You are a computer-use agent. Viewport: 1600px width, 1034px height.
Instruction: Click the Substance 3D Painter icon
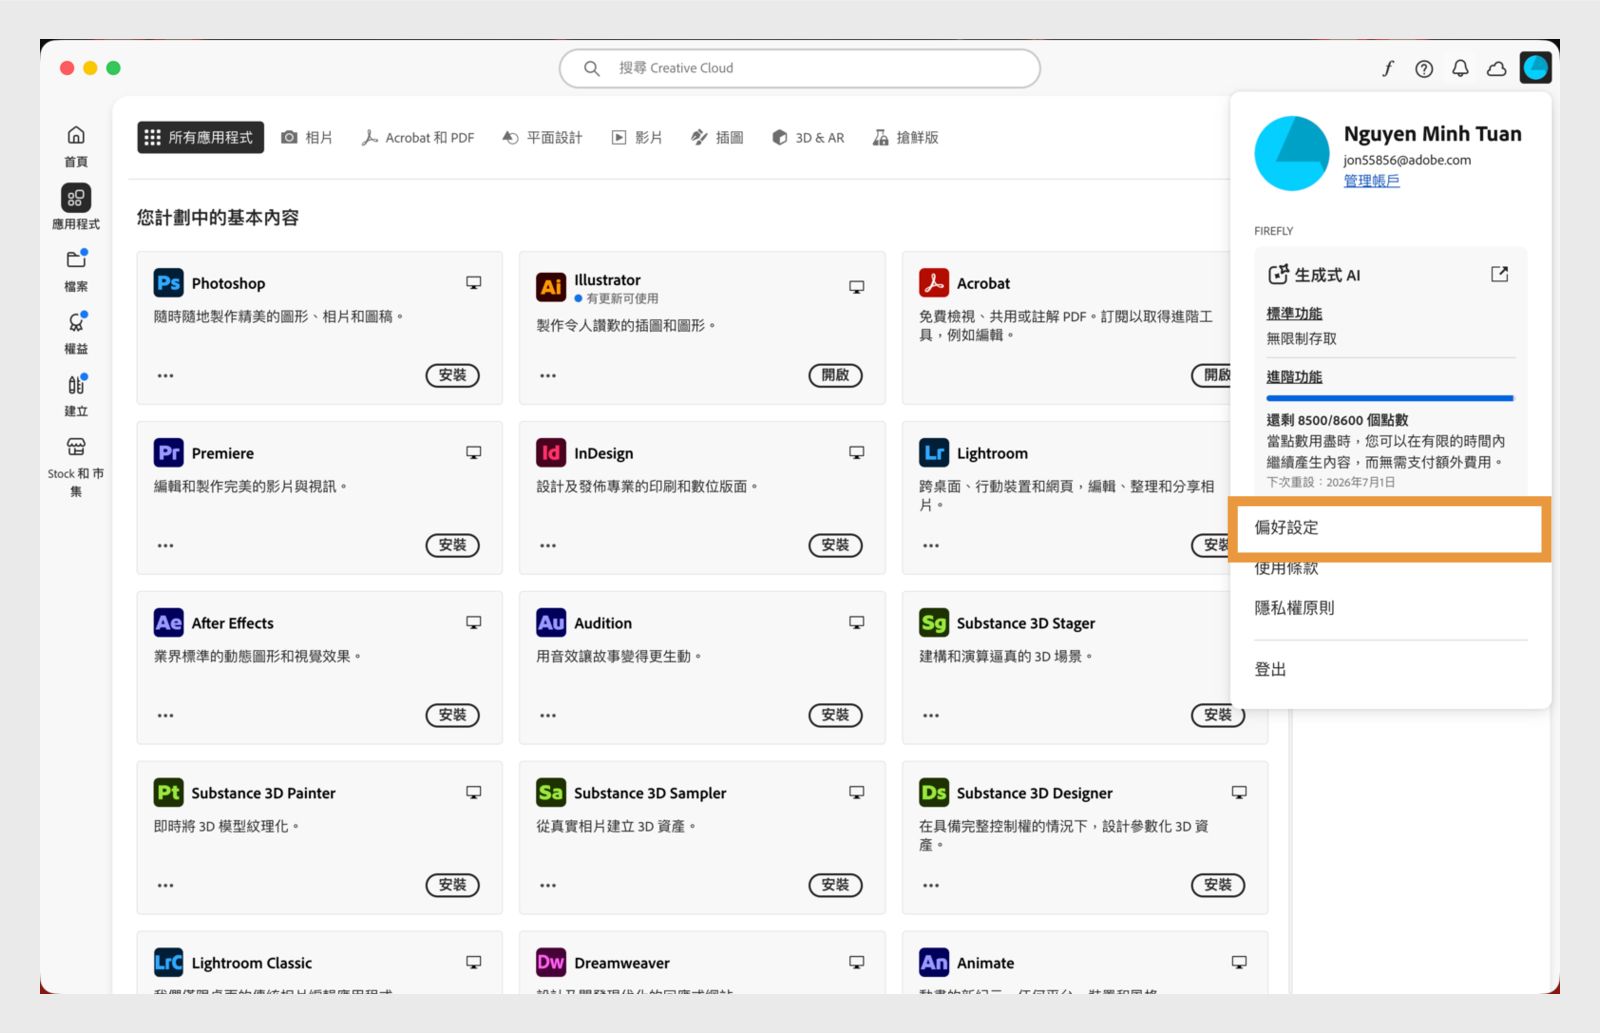(168, 793)
